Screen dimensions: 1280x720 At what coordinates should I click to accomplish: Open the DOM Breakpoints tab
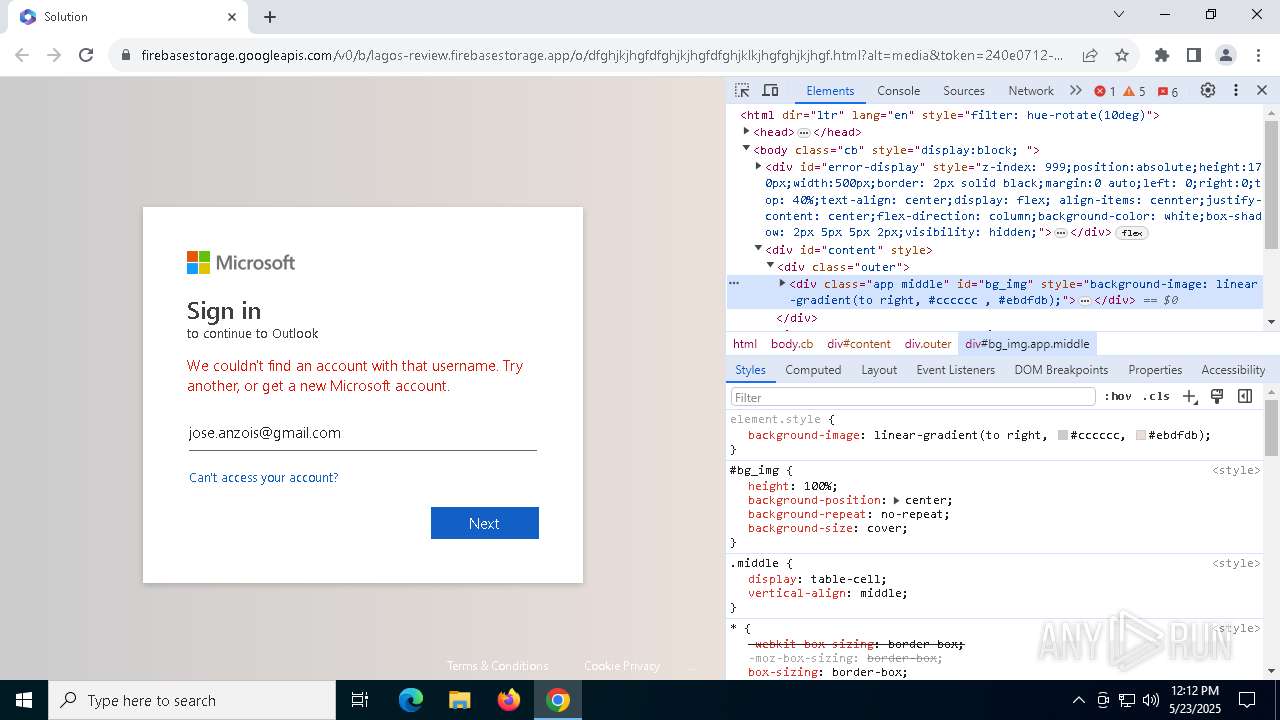click(x=1061, y=369)
